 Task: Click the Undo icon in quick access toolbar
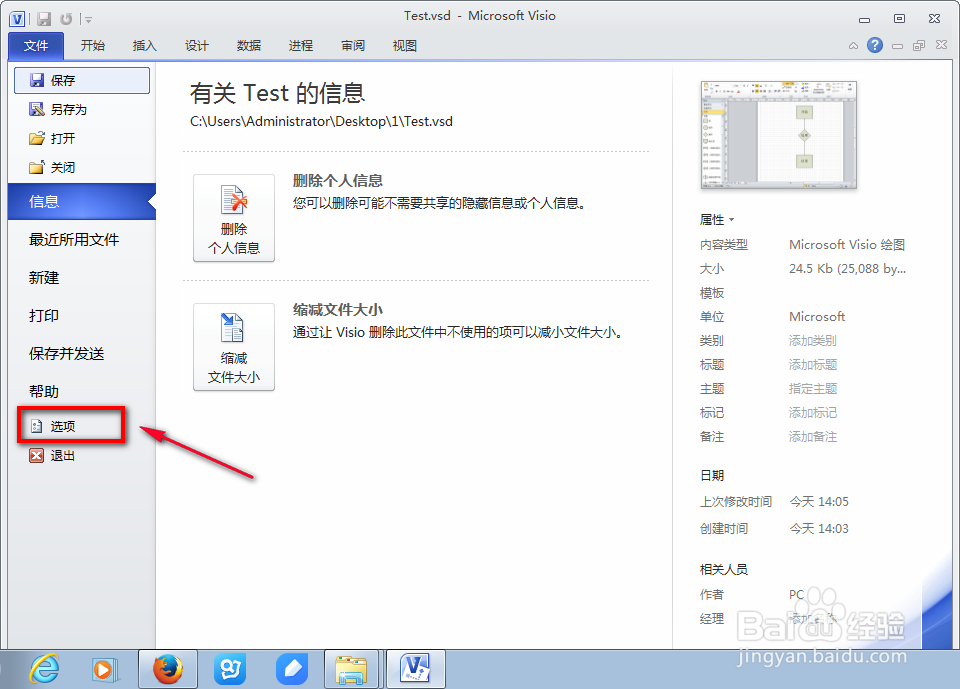tap(66, 19)
